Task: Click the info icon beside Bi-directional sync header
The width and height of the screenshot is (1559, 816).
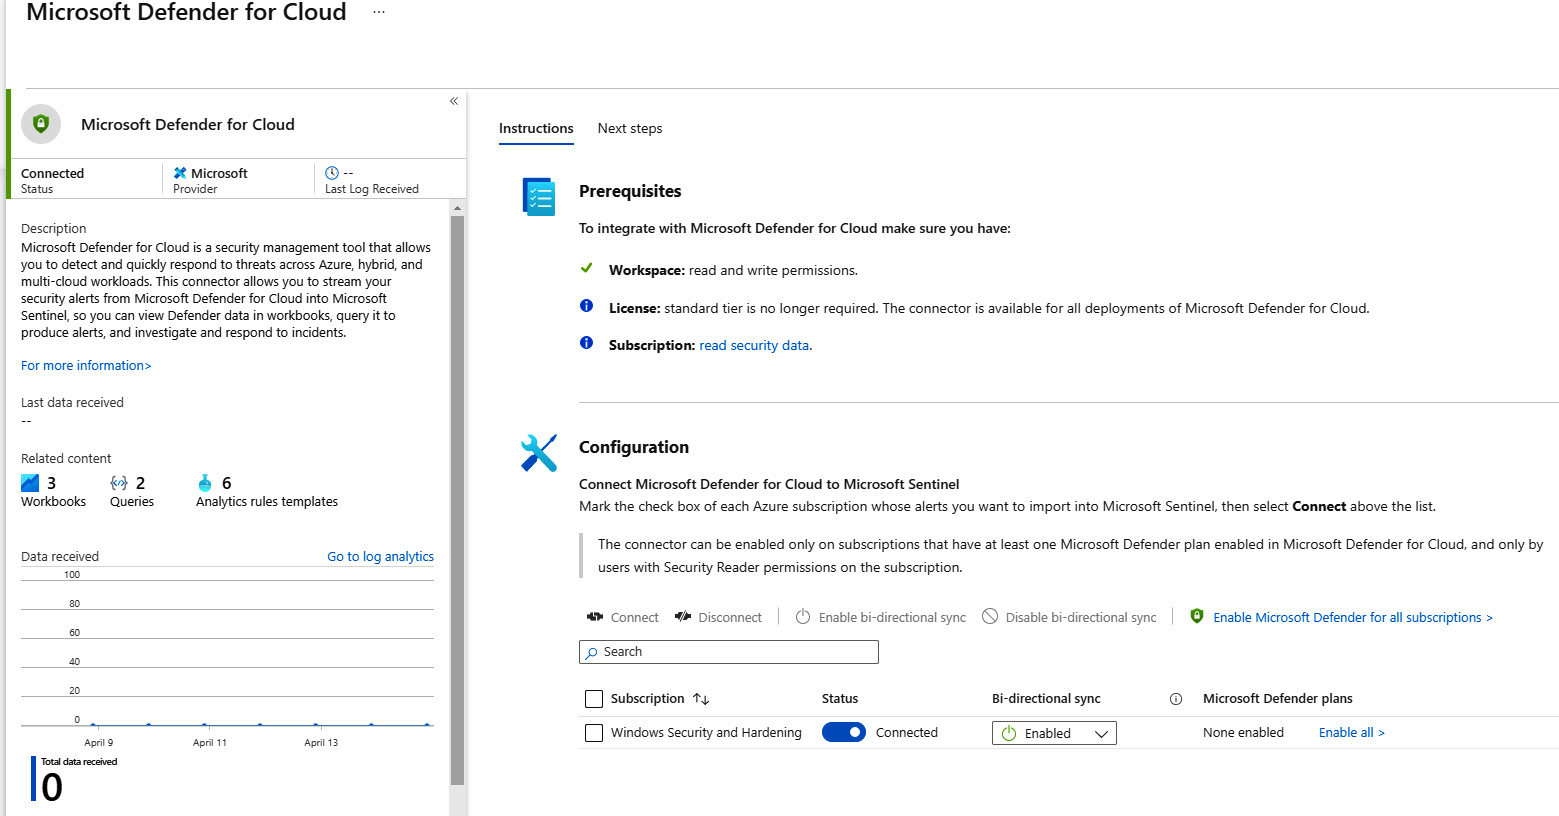Action: 1176,699
